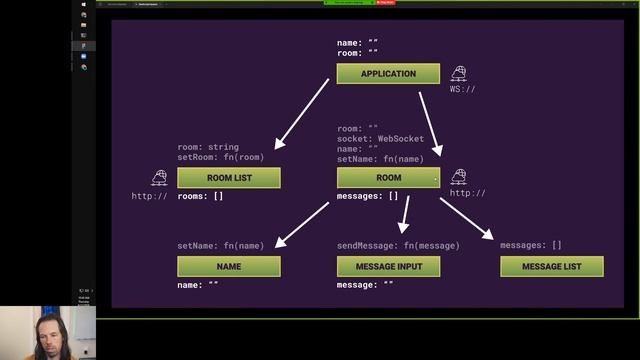
Task: Click 'name: ""' above APPLICATION
Action: point(357,42)
